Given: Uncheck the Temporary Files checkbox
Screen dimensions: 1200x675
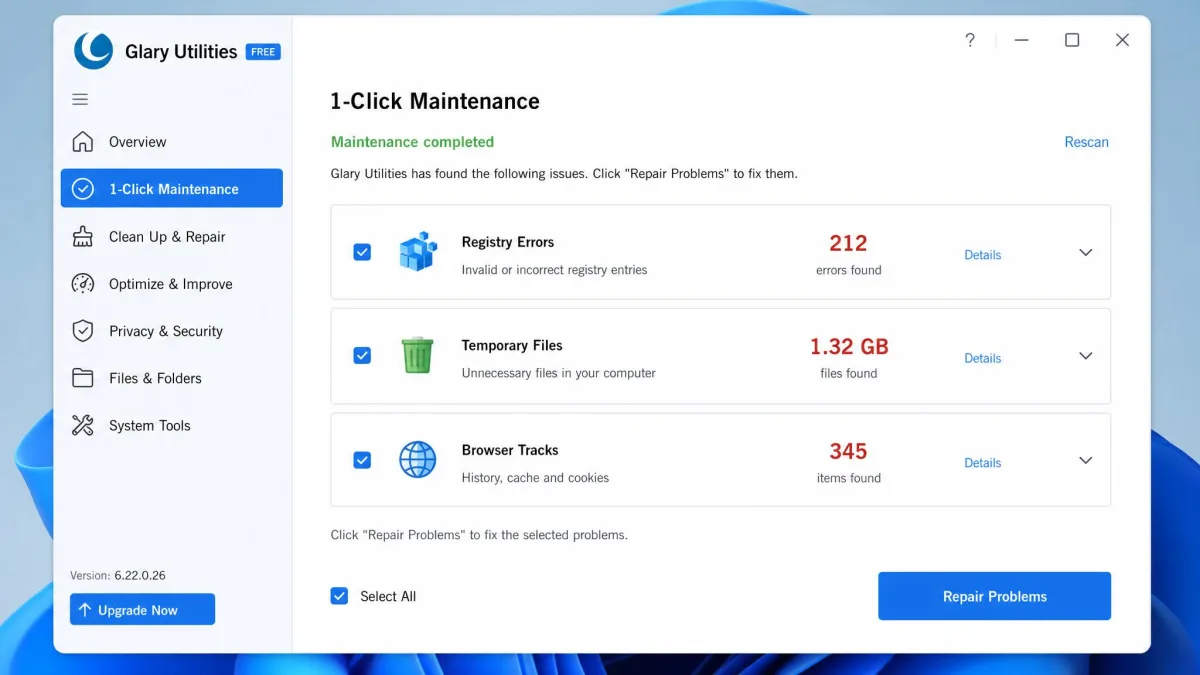Looking at the screenshot, I should pyautogui.click(x=362, y=355).
